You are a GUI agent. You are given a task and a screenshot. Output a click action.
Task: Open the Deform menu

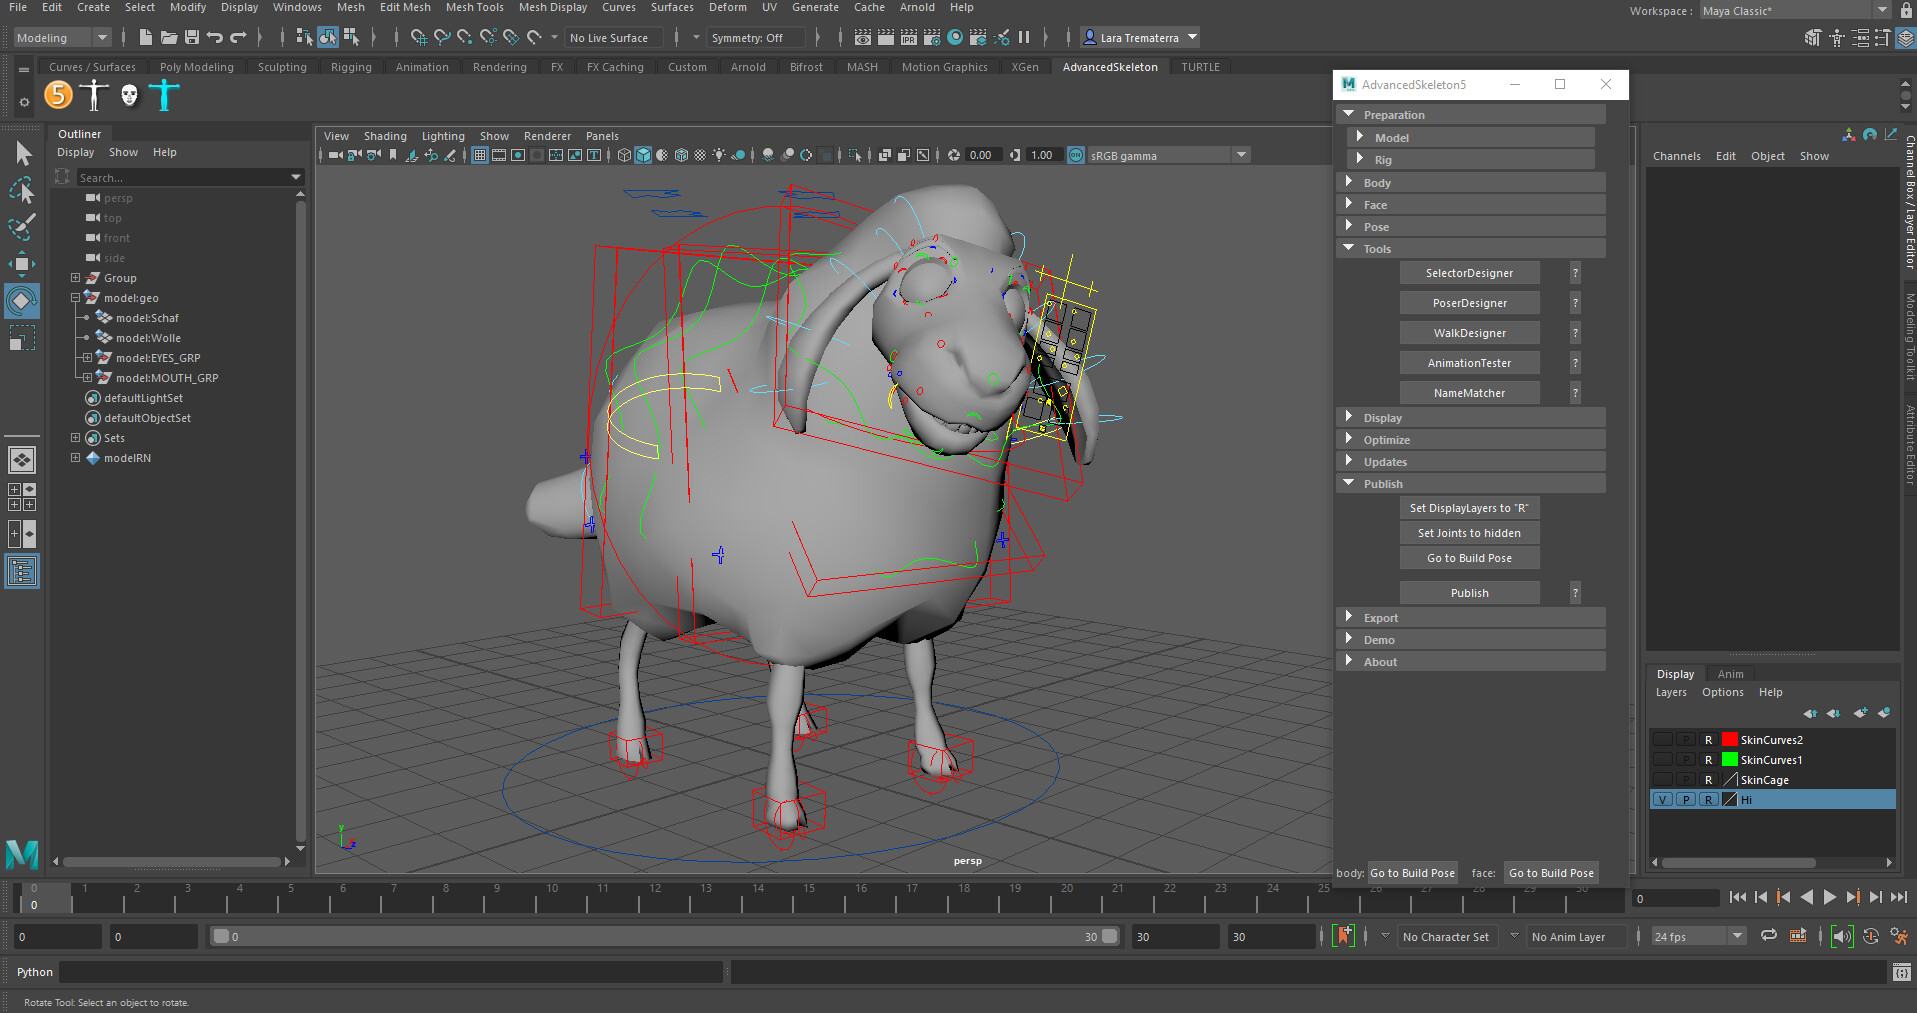[727, 7]
